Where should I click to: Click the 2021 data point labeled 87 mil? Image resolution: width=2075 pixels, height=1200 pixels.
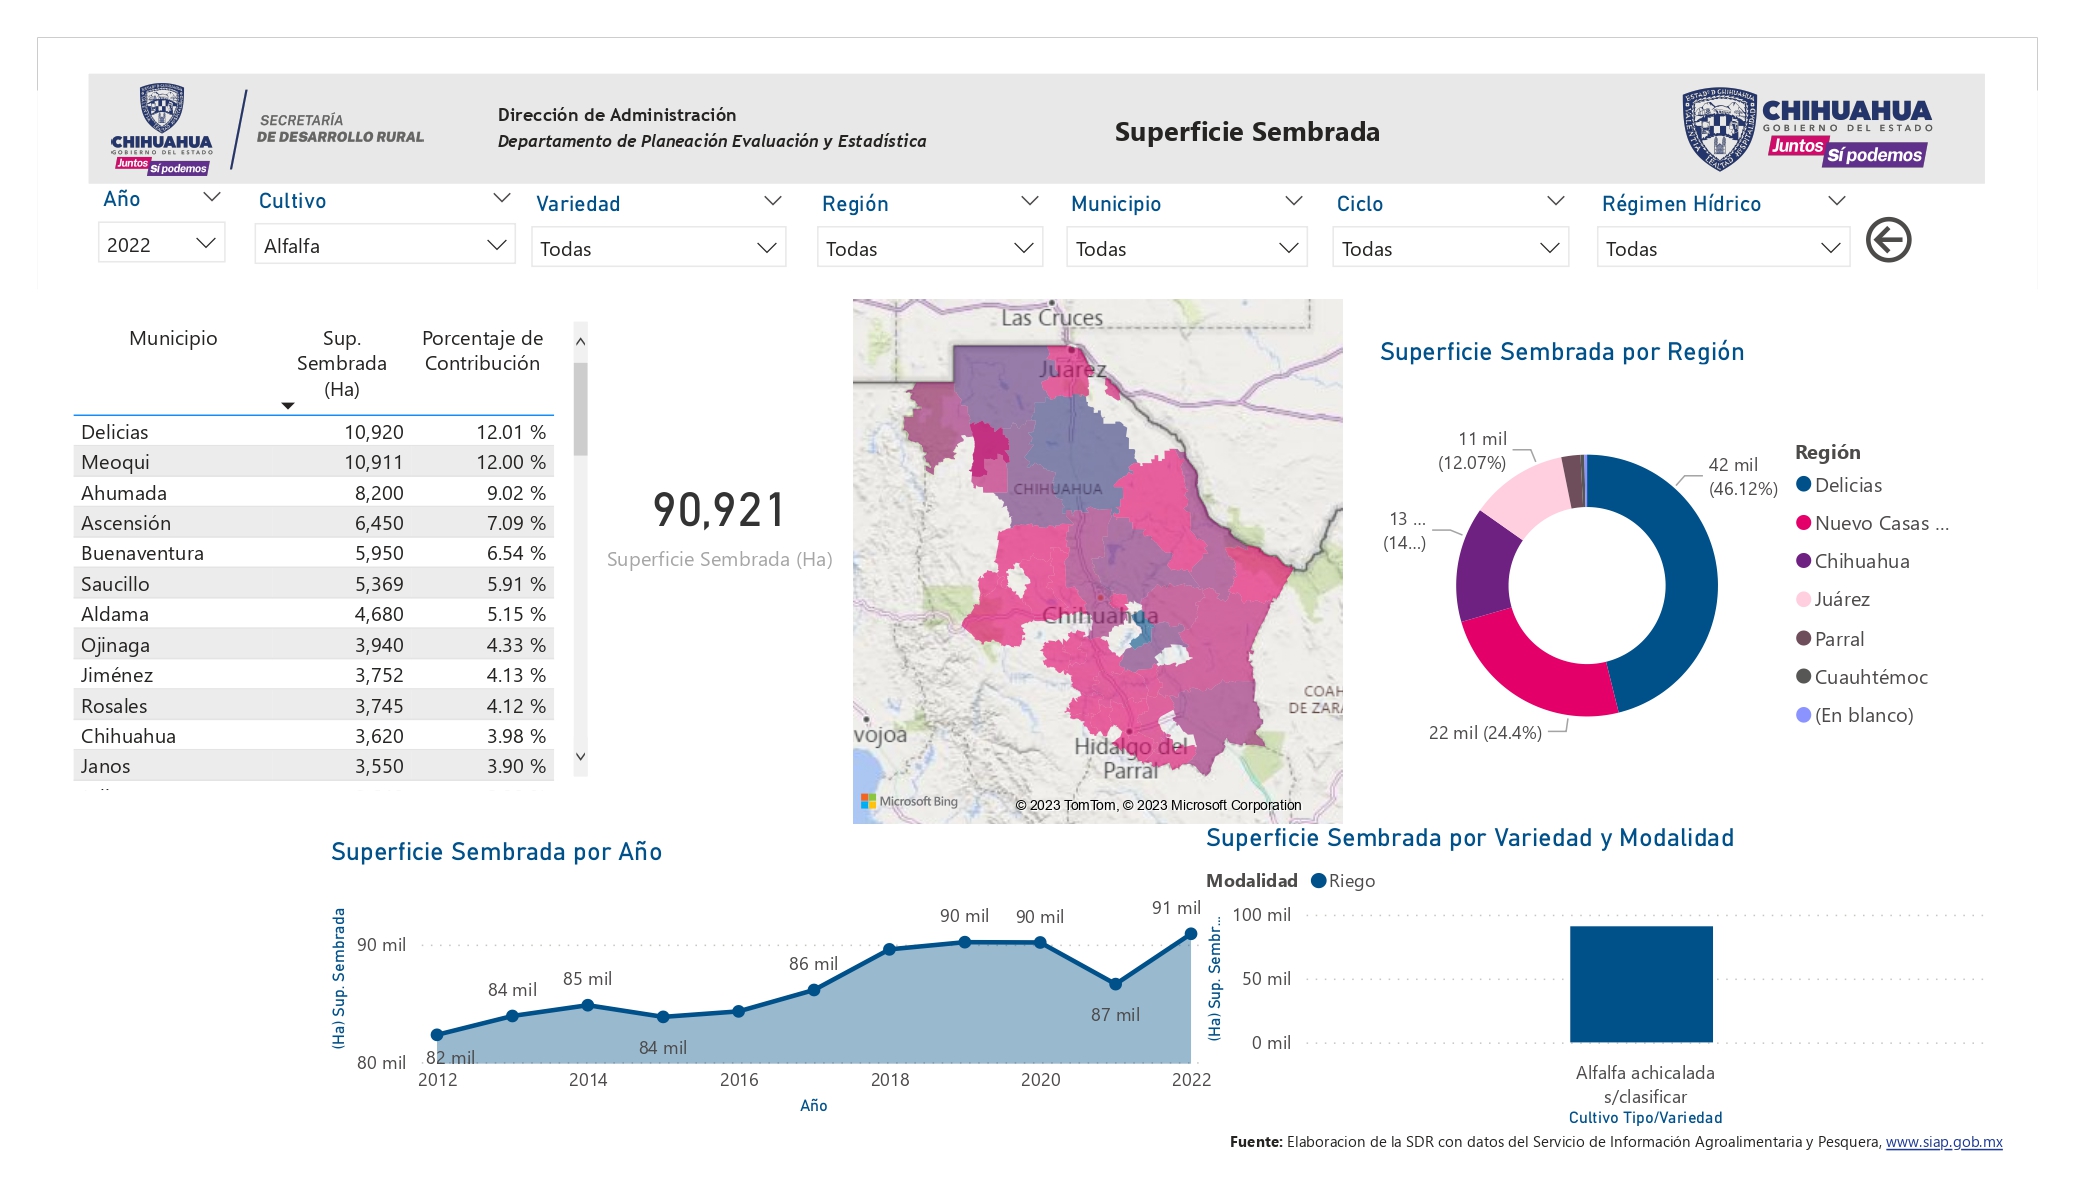pyautogui.click(x=1115, y=984)
